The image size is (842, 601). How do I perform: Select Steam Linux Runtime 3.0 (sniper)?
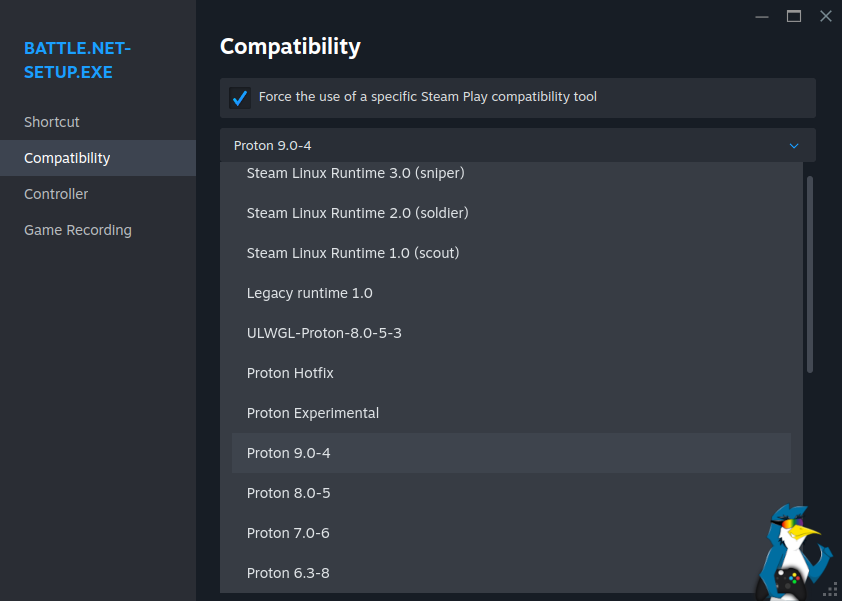[x=355, y=173]
